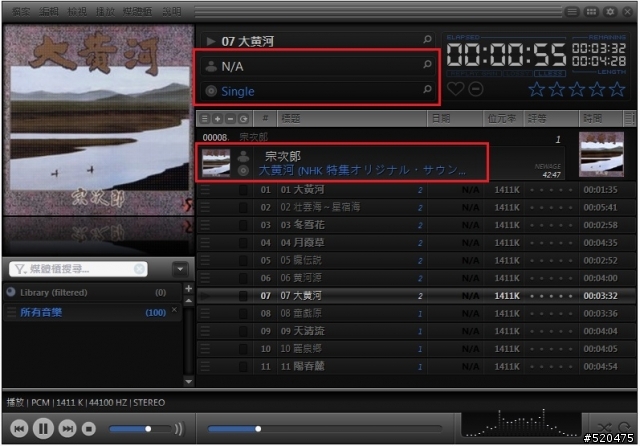Click the refresh icon in playlist toolbar
The image size is (640, 446).
coord(244,119)
